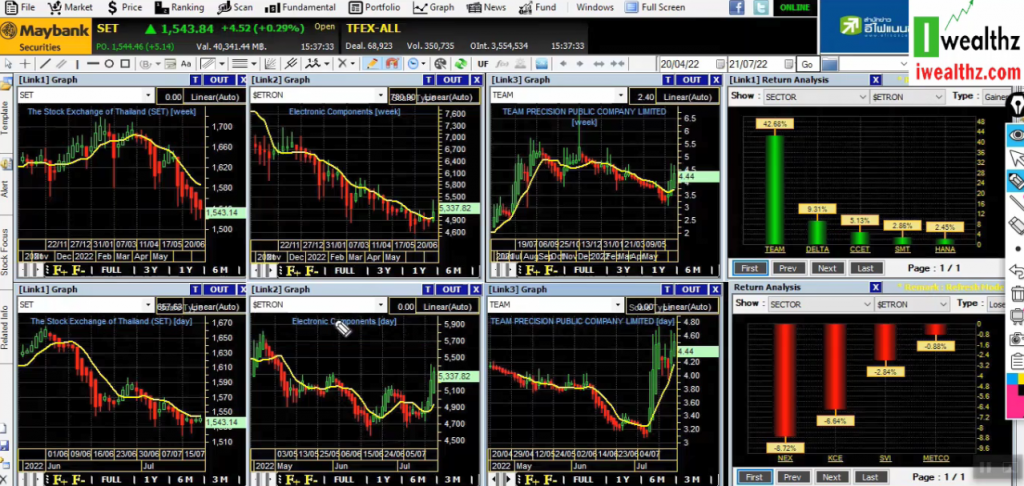Screen dimensions: 1024x486
Task: Open the calendar picker for 21/07/22 date
Action: [x=788, y=64]
